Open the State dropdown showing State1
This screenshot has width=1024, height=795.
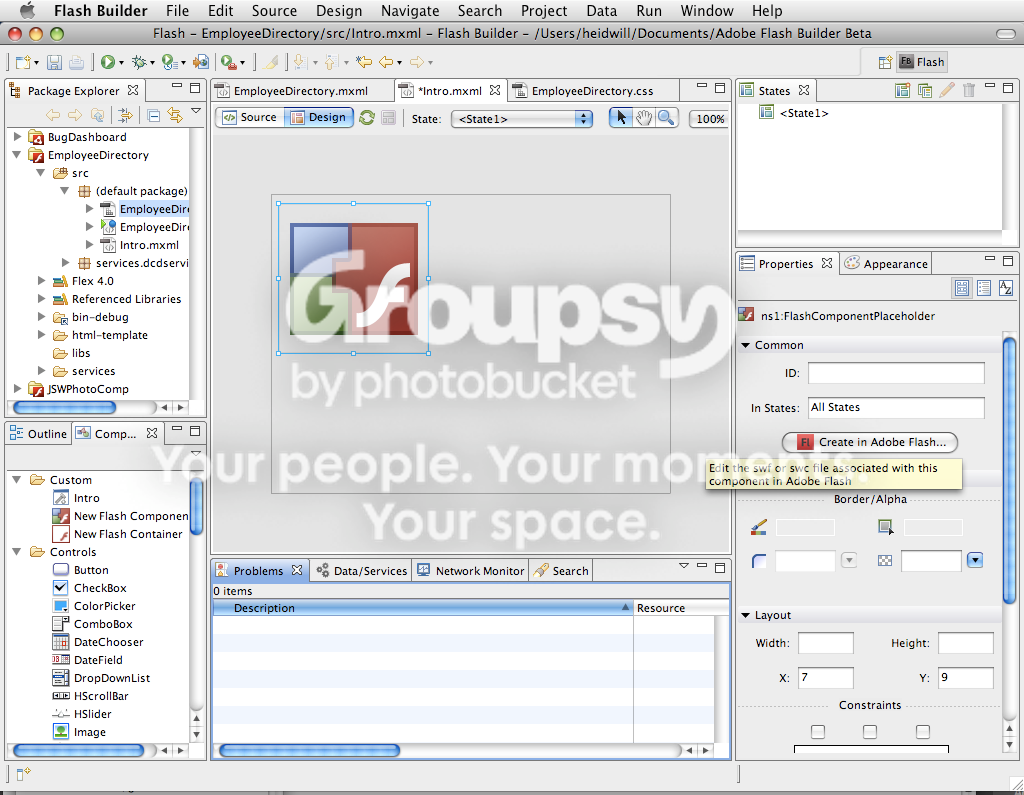tap(522, 119)
